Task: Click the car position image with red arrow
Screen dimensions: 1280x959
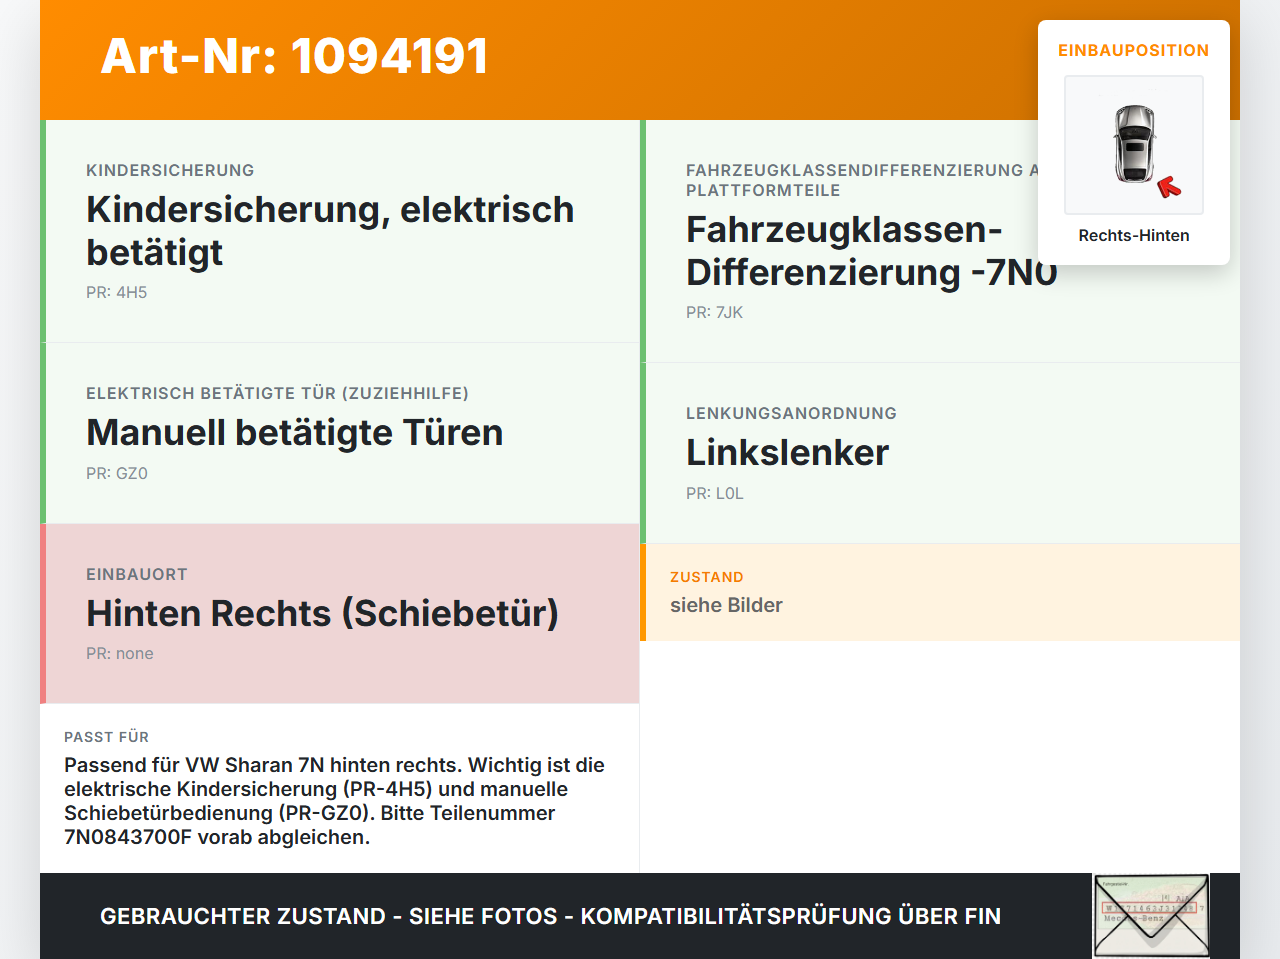Action: coord(1134,145)
